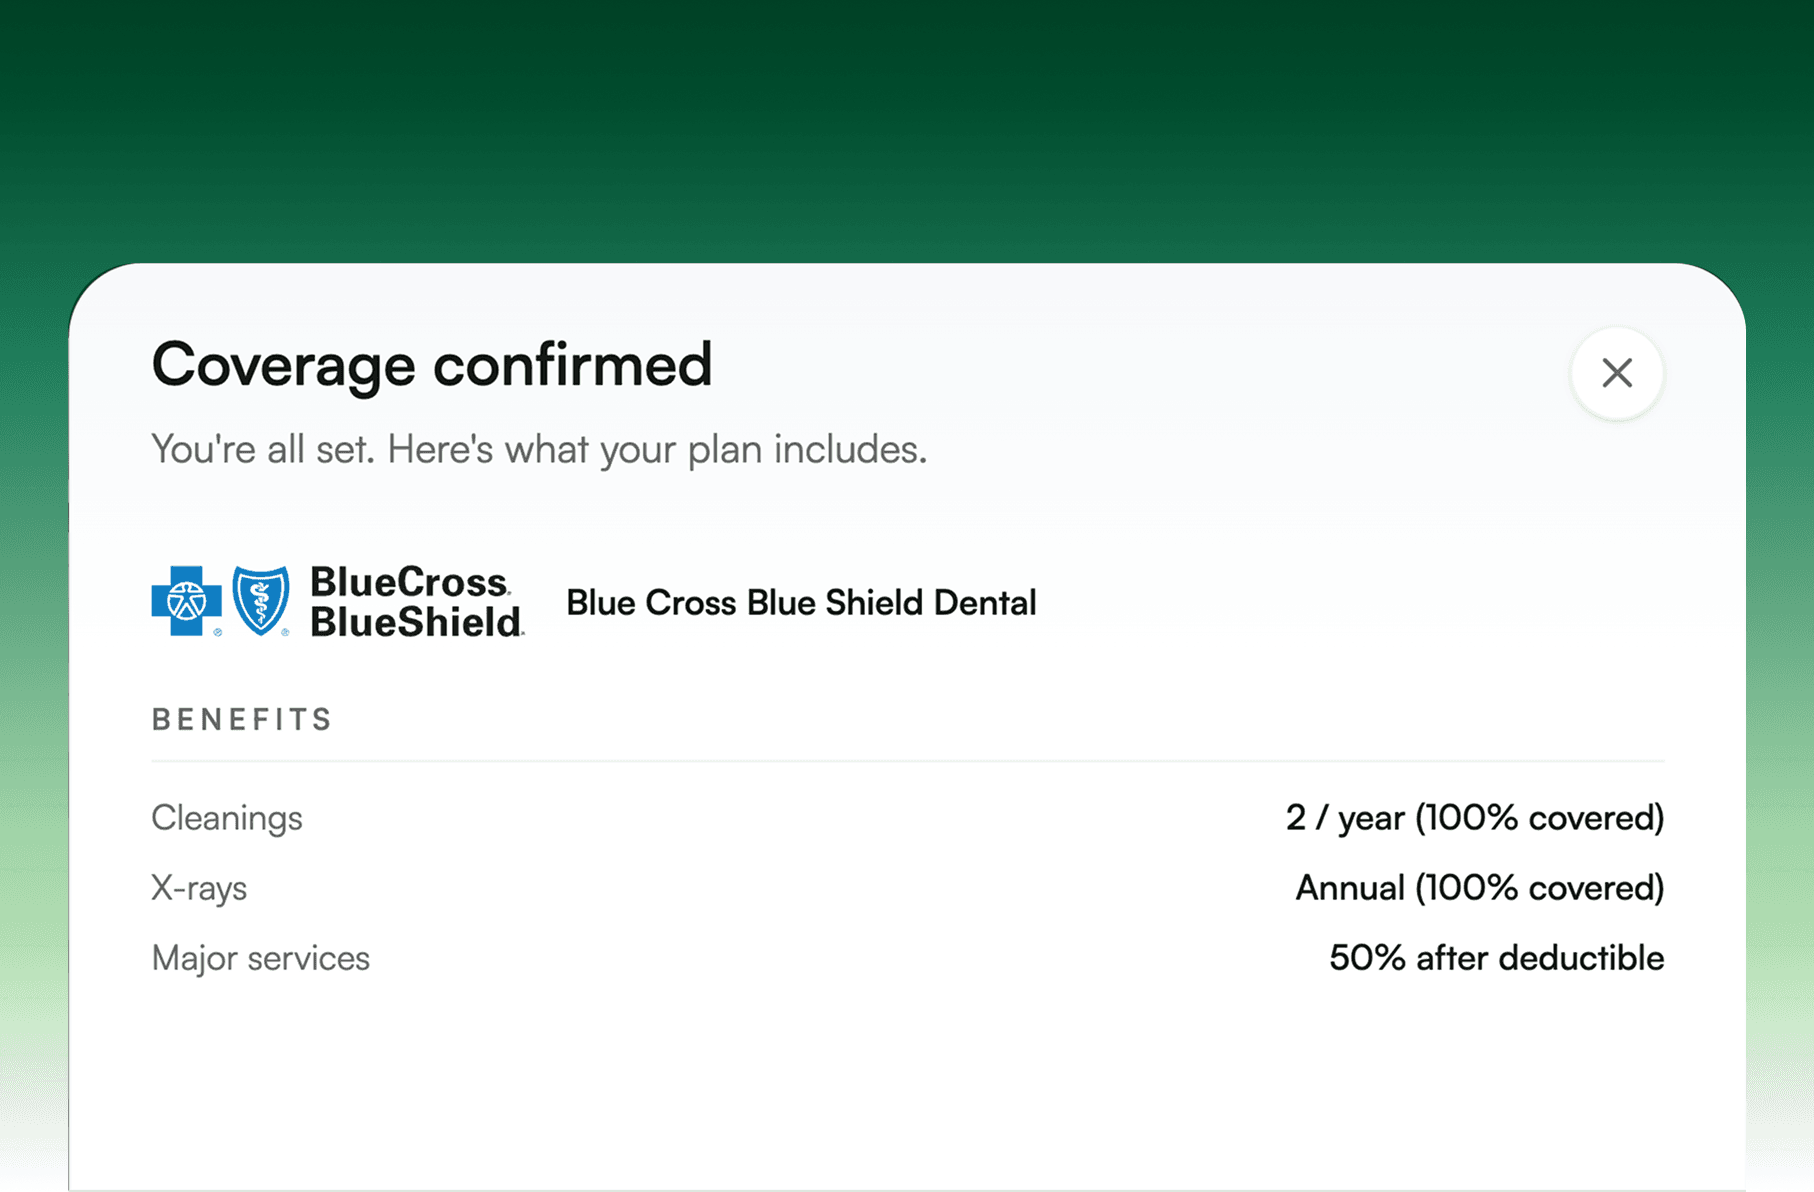This screenshot has height=1192, width=1814.
Task: Click the Coverage confirmed heading
Action: pyautogui.click(x=431, y=364)
